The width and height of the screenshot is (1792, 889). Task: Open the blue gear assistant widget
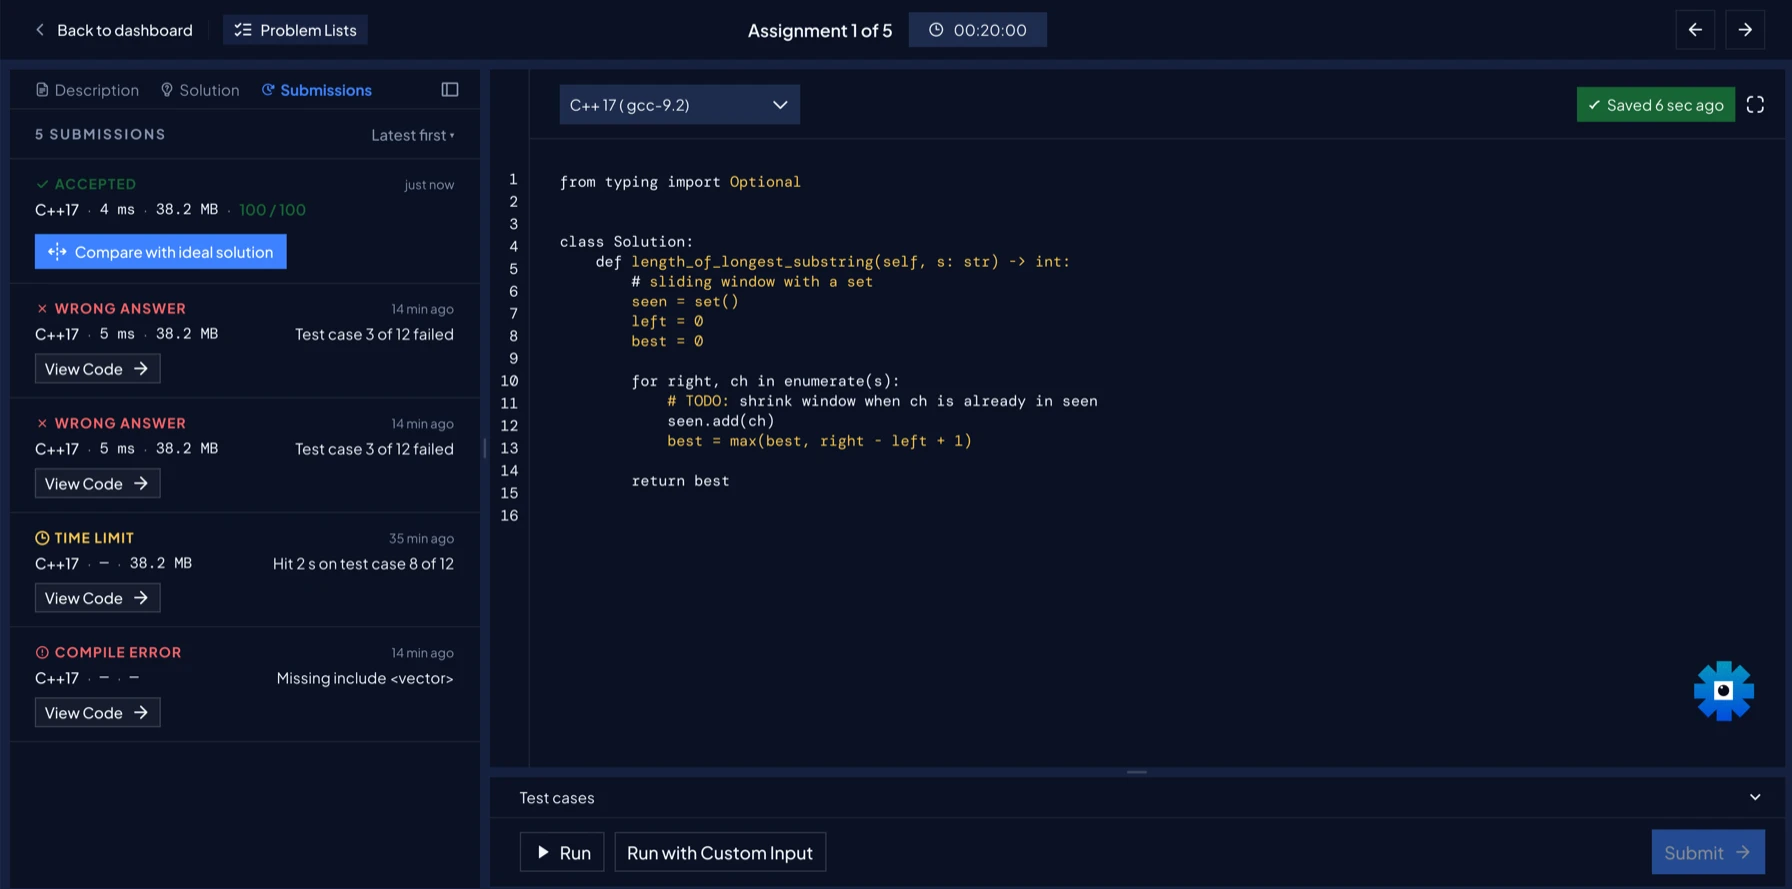[1723, 691]
